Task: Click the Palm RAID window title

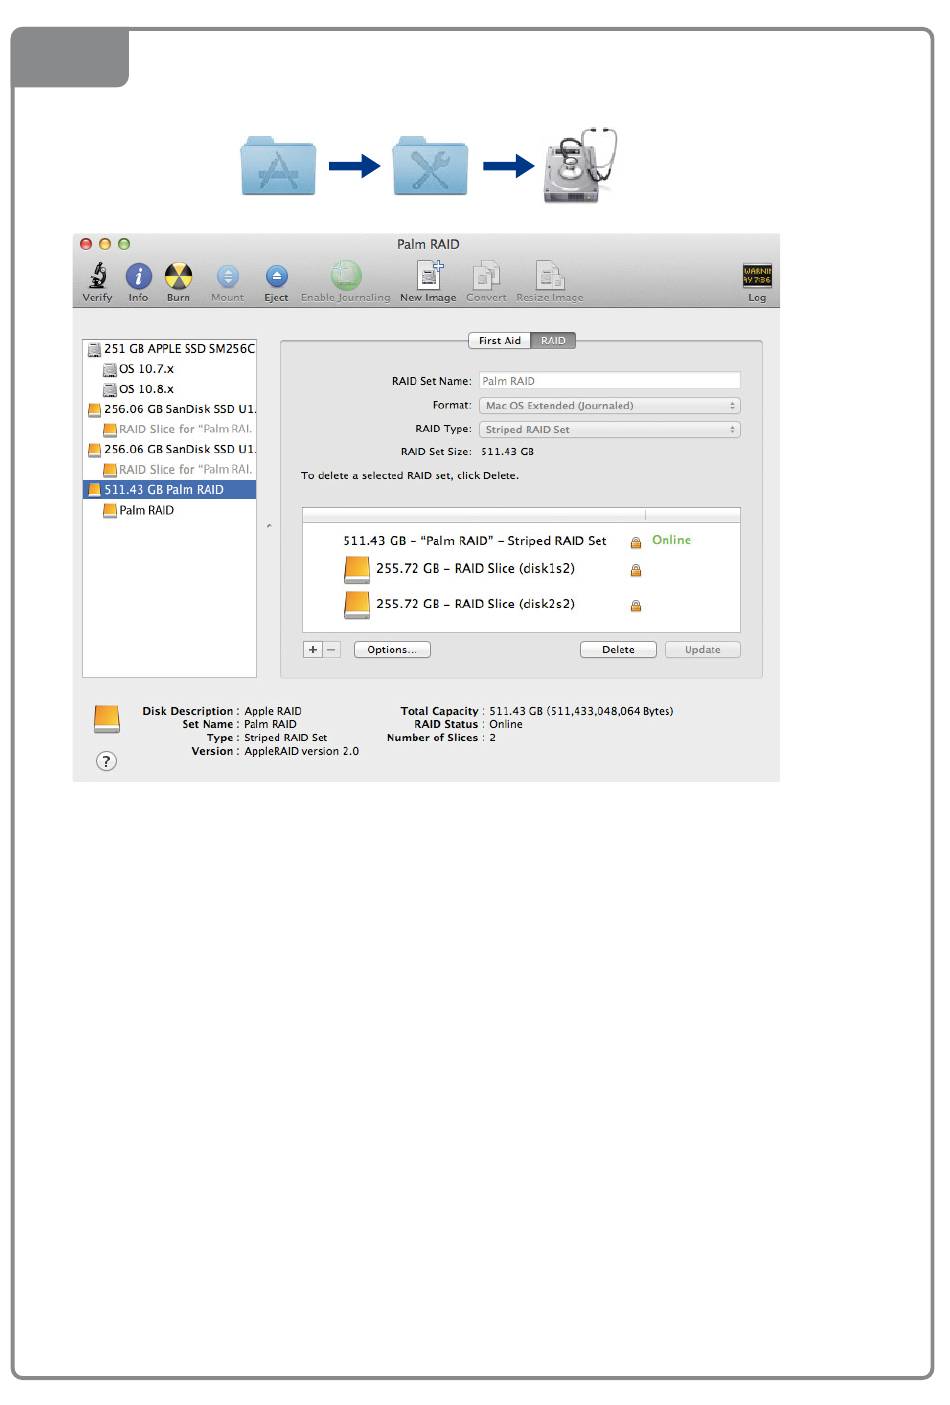Action: point(428,244)
